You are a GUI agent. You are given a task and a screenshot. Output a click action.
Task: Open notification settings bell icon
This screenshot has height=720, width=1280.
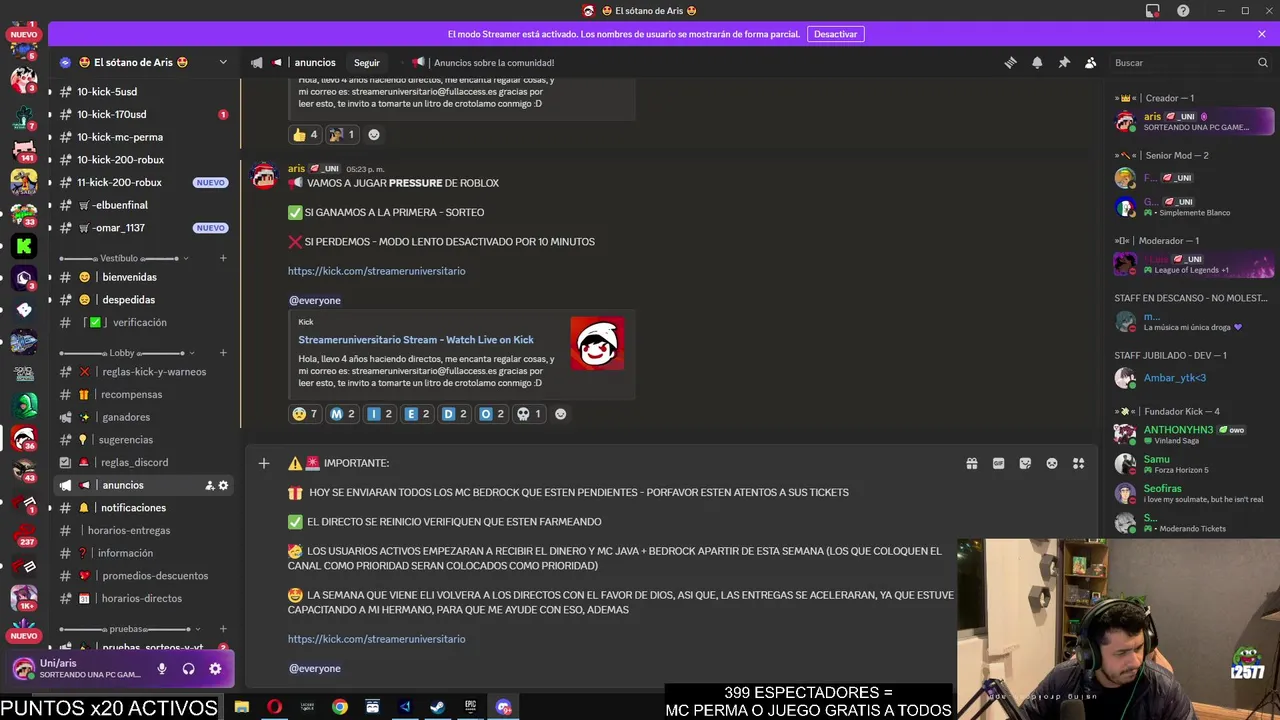[1037, 62]
